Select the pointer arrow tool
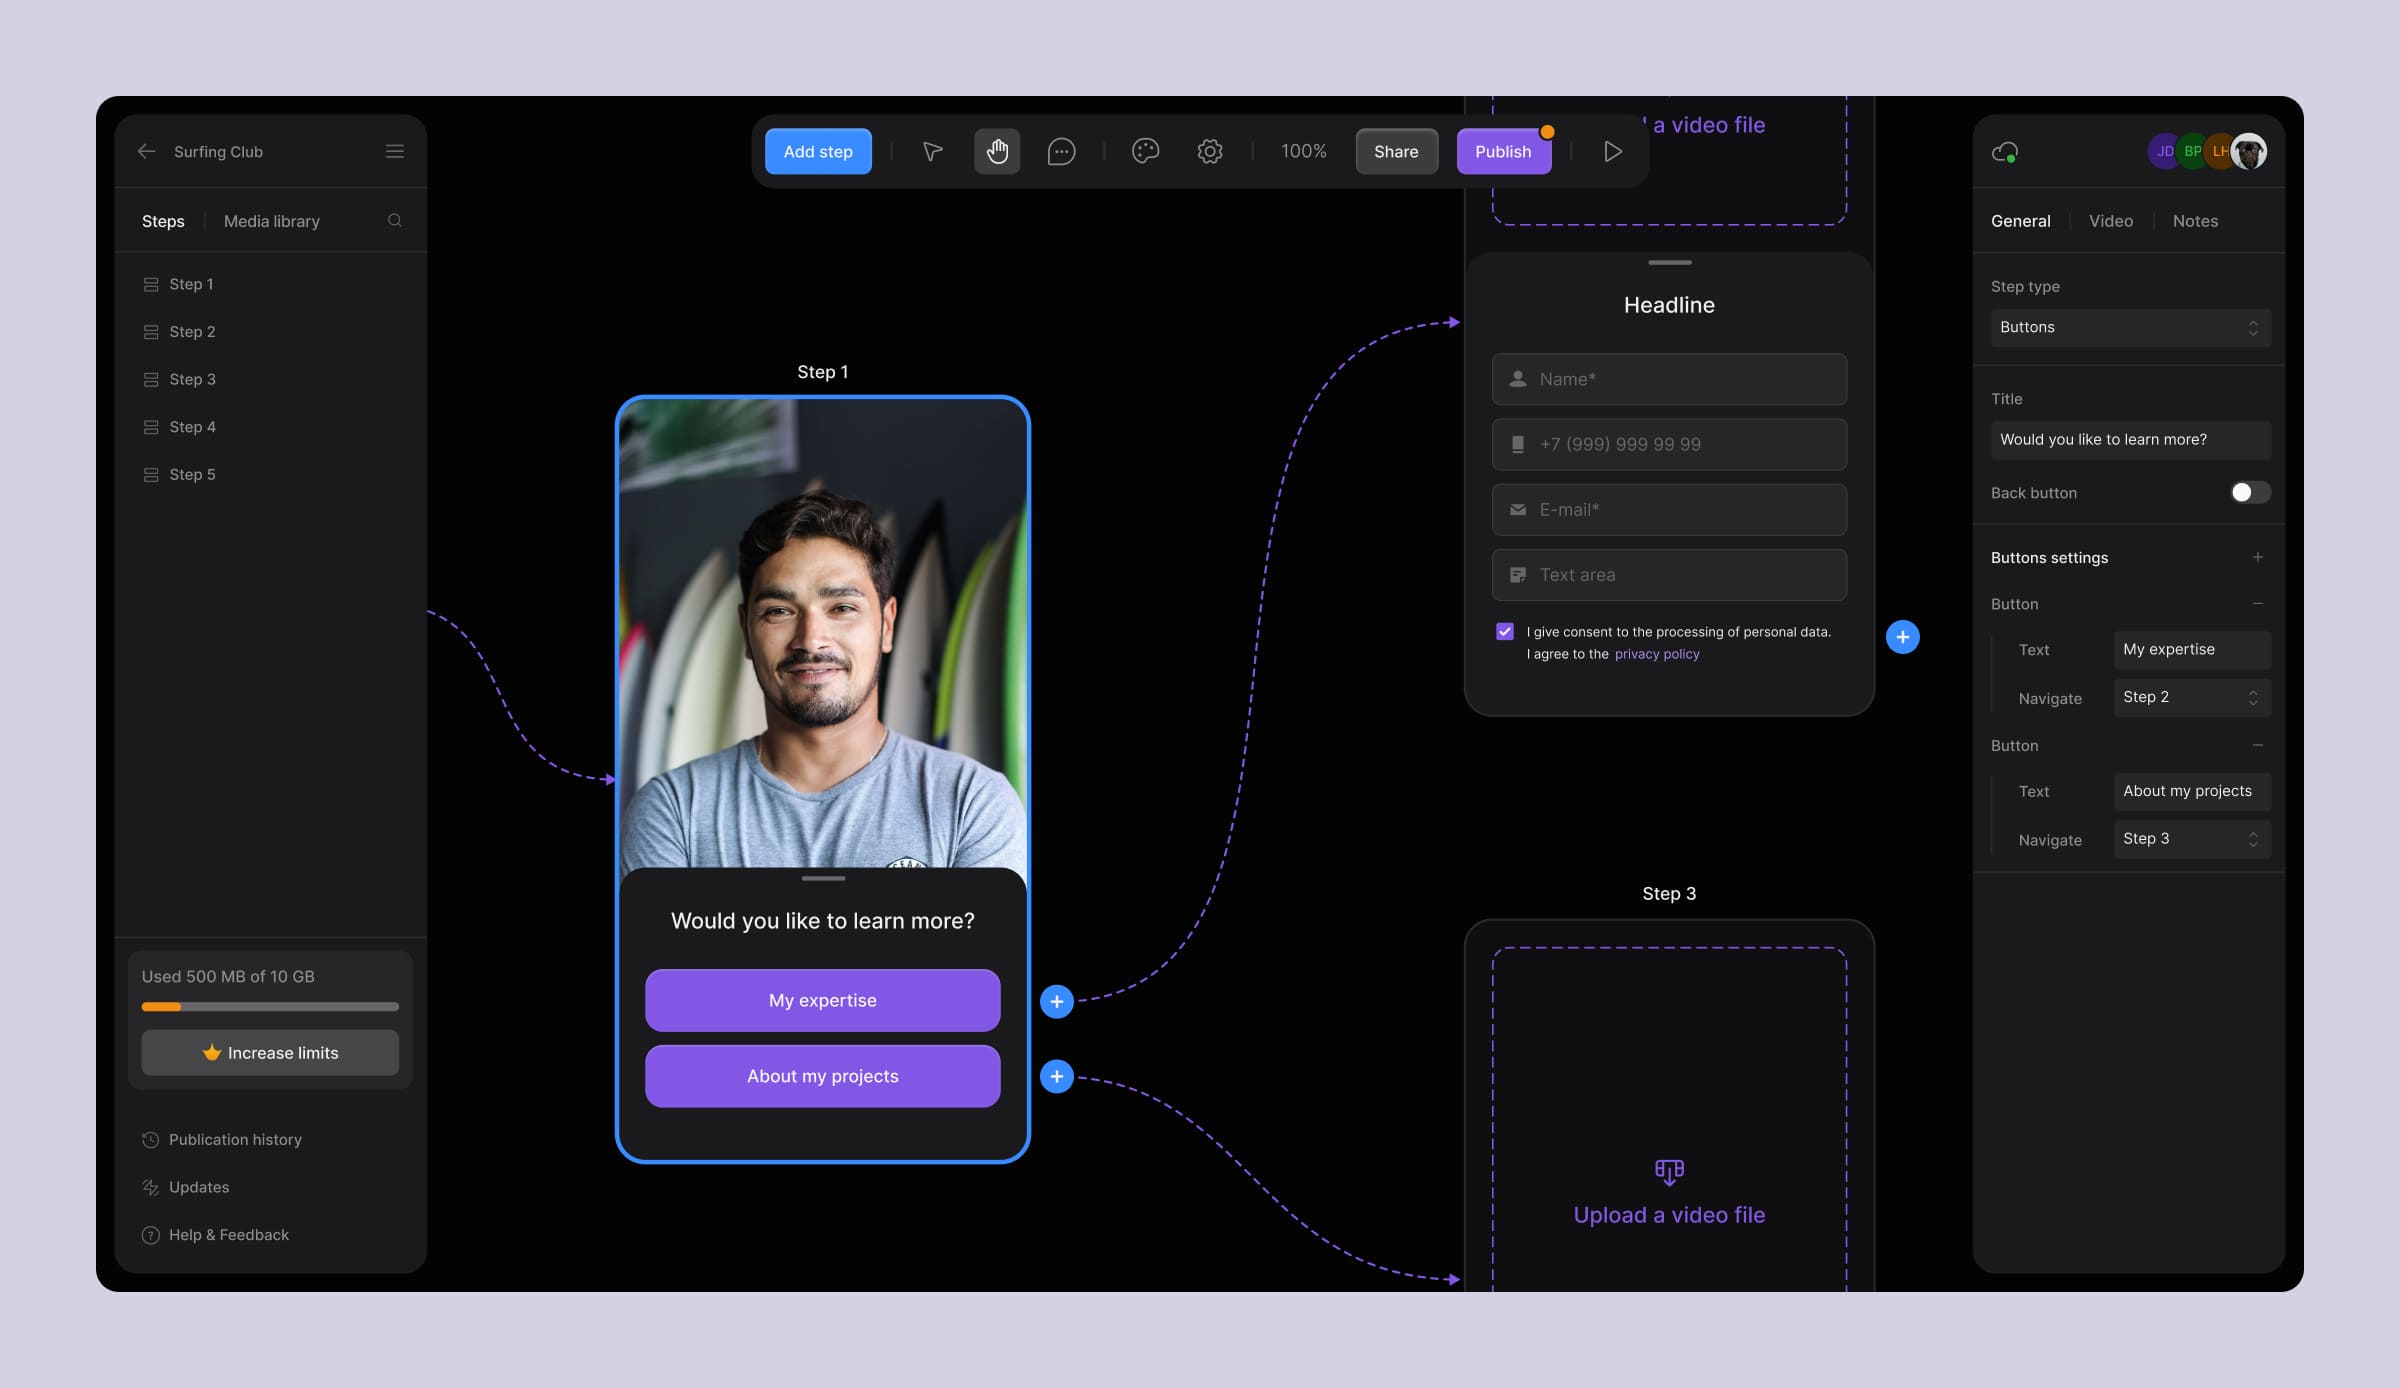The image size is (2400, 1388). 932,151
